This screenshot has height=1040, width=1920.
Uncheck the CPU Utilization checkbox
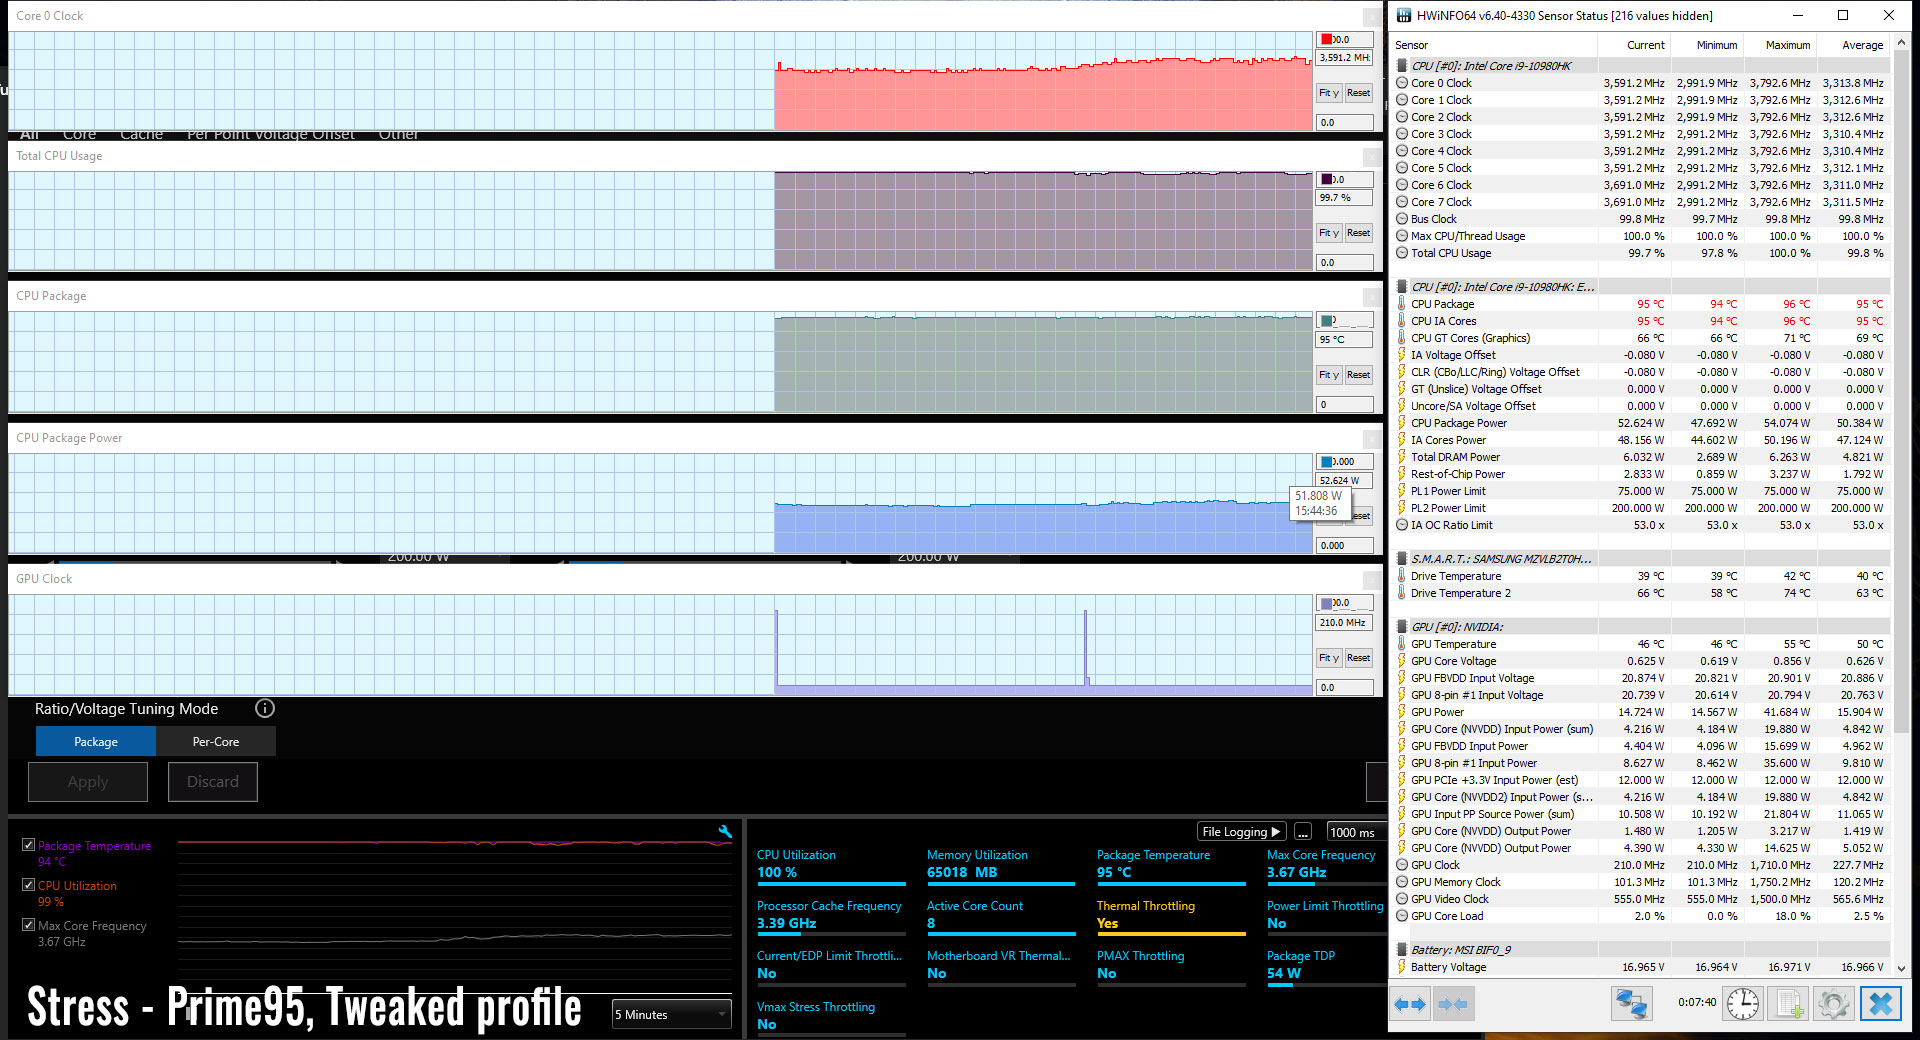pyautogui.click(x=29, y=885)
